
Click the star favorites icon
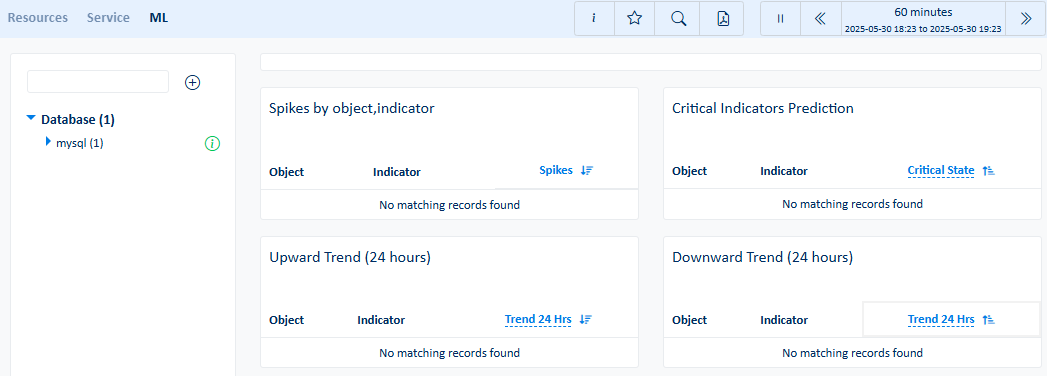tap(634, 19)
